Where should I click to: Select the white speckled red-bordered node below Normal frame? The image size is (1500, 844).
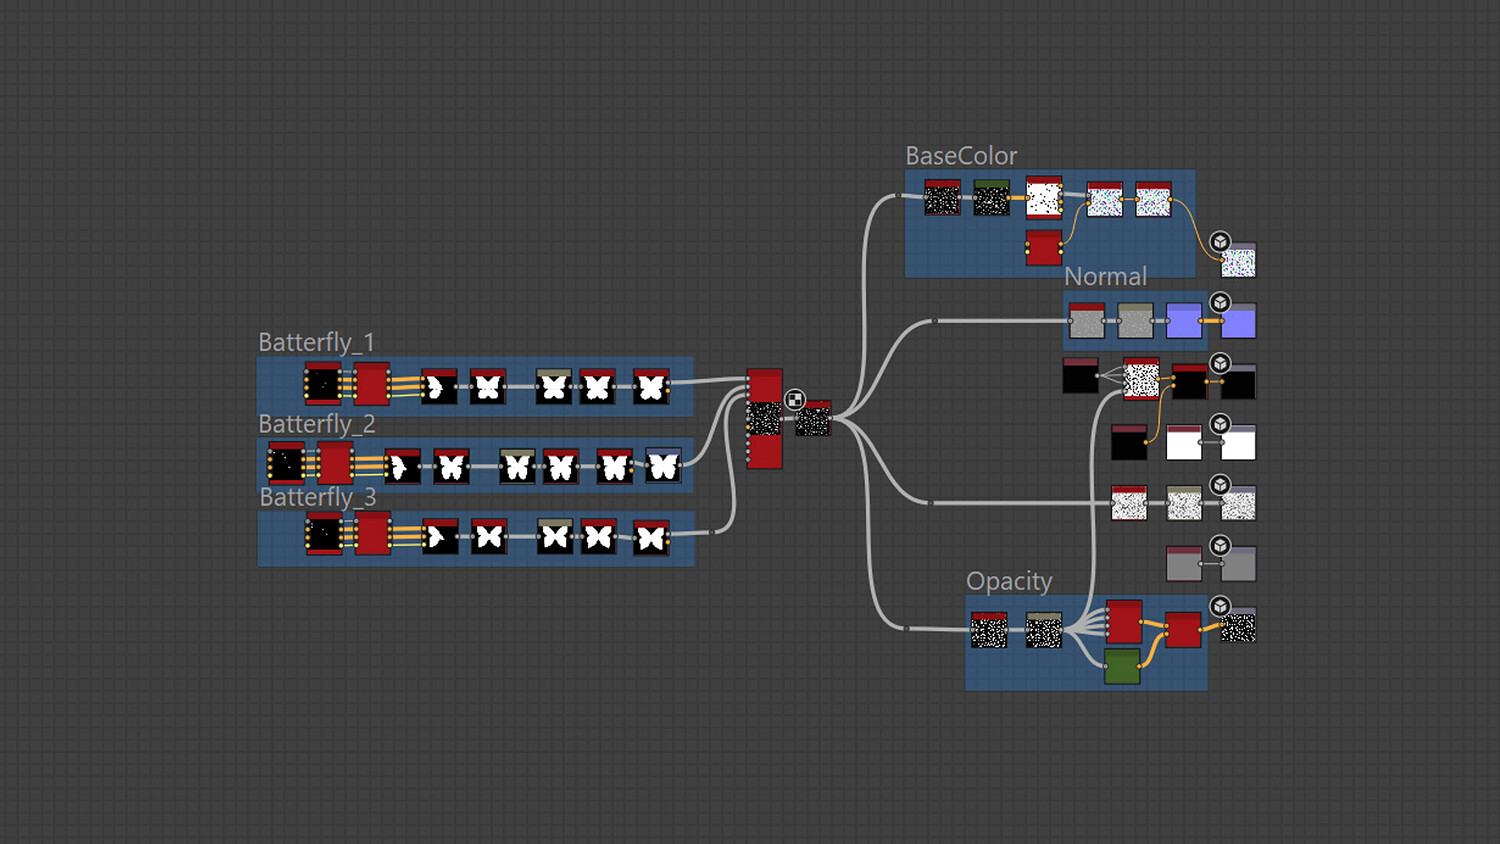click(x=1141, y=379)
